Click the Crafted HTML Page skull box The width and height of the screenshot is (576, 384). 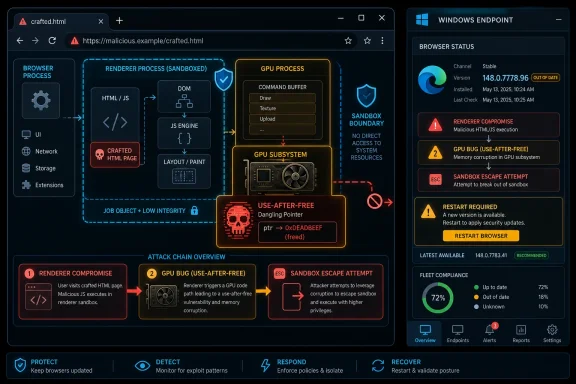115,155
